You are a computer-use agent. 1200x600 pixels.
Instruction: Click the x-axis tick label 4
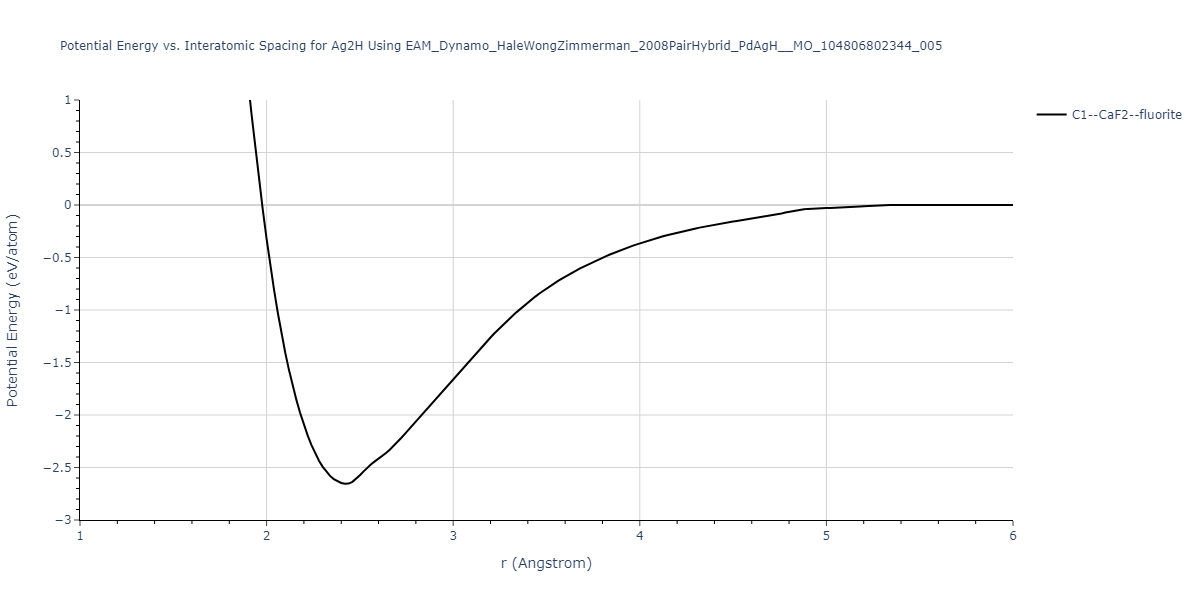tap(640, 536)
